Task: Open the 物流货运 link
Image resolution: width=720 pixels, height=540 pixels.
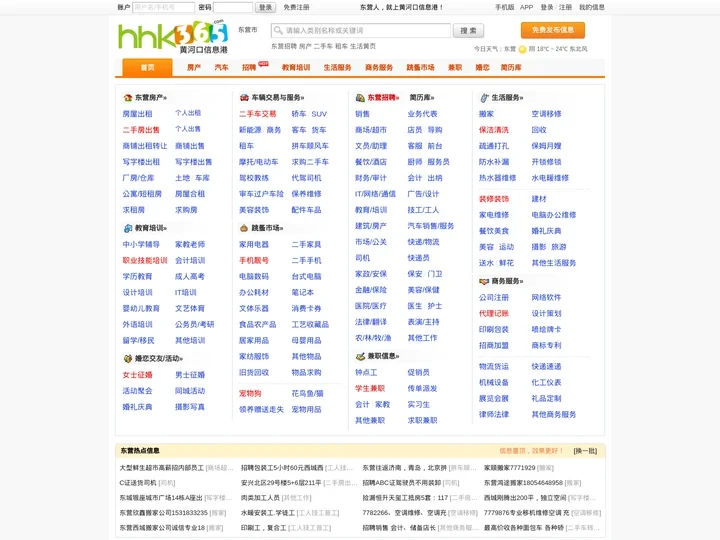Action: 494,366
